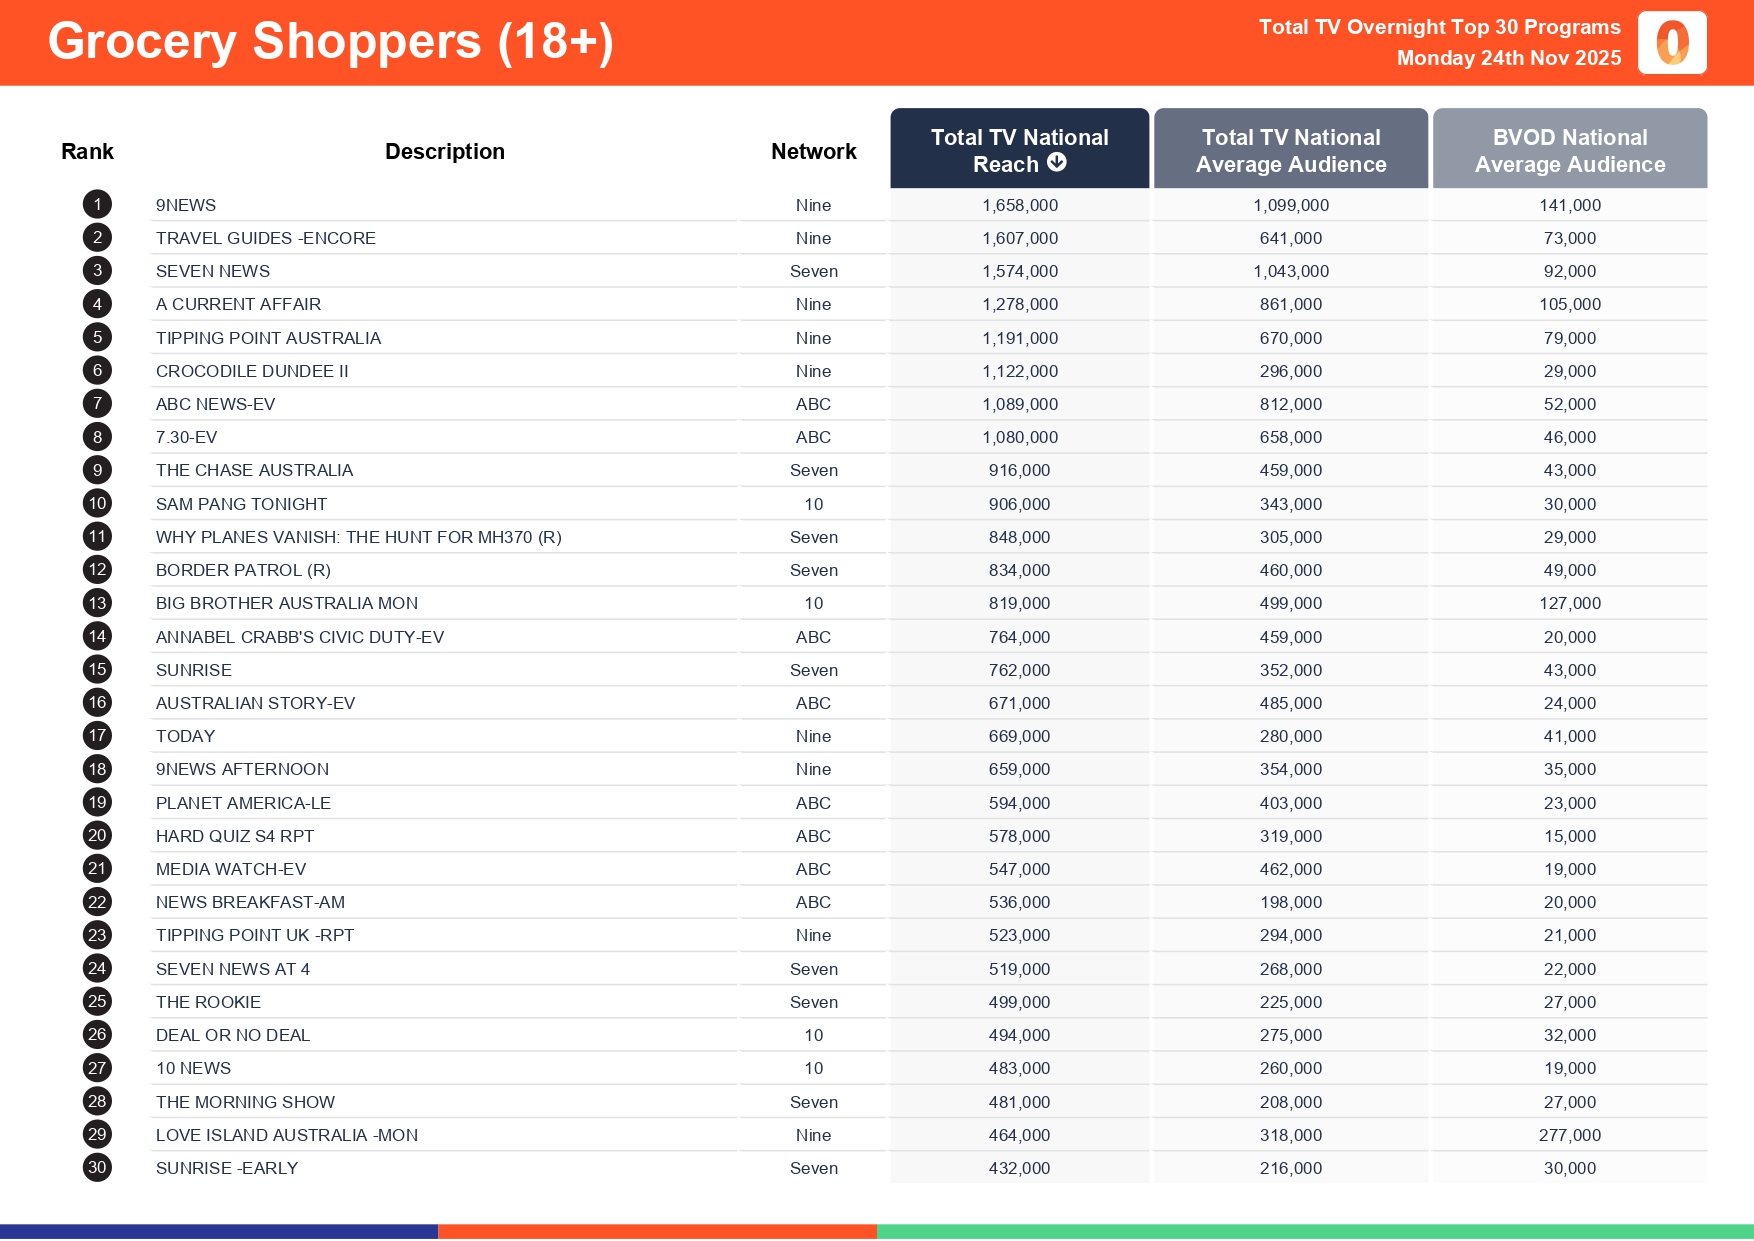Screen dimensions: 1754x1241
Task: Click the Description column header
Action: (445, 151)
